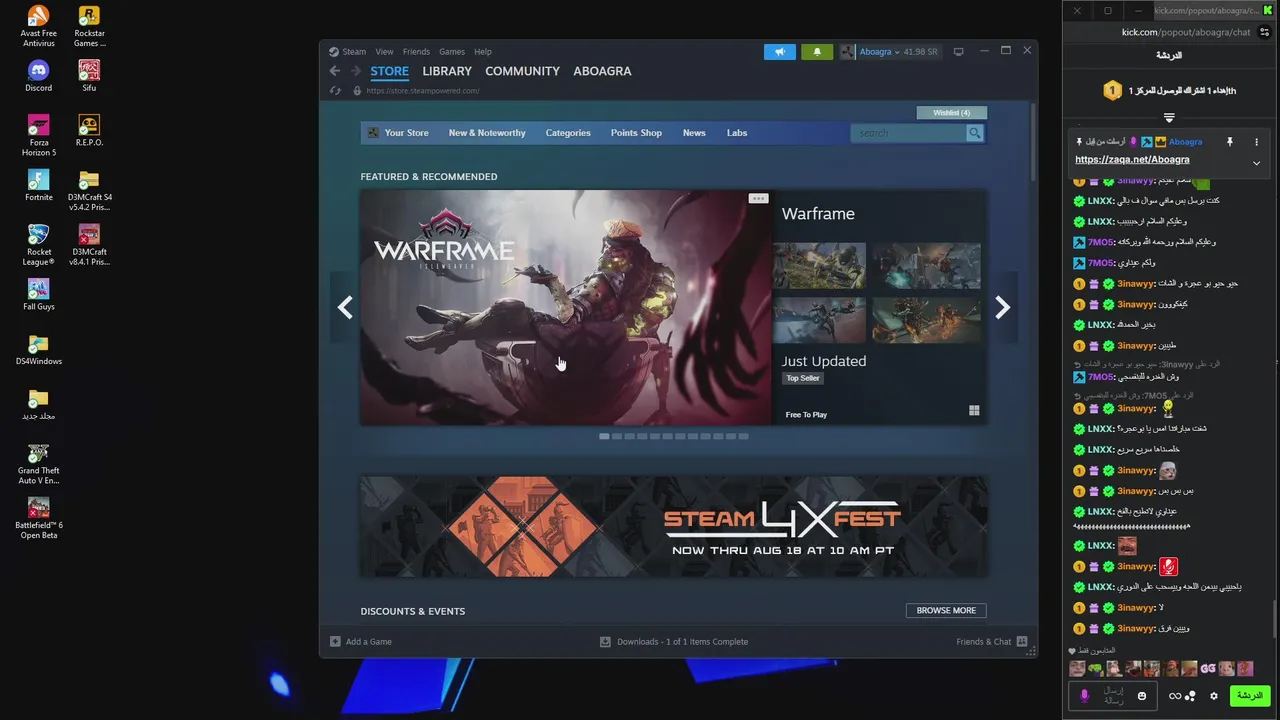
Task: Click the store search magnifier icon
Action: pos(974,133)
